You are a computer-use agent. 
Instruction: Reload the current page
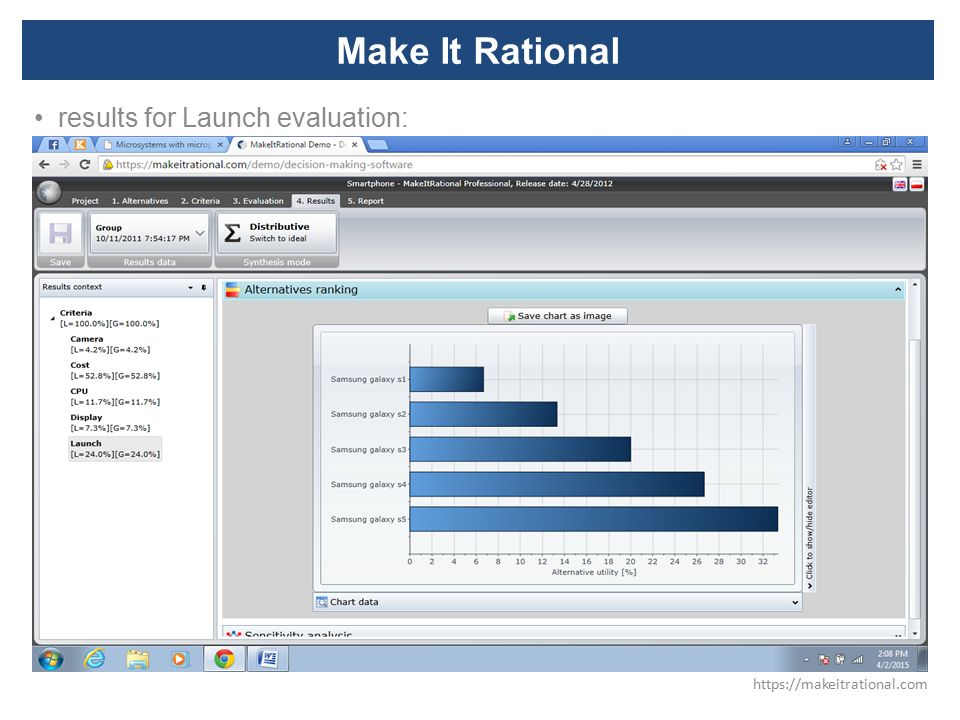[84, 164]
